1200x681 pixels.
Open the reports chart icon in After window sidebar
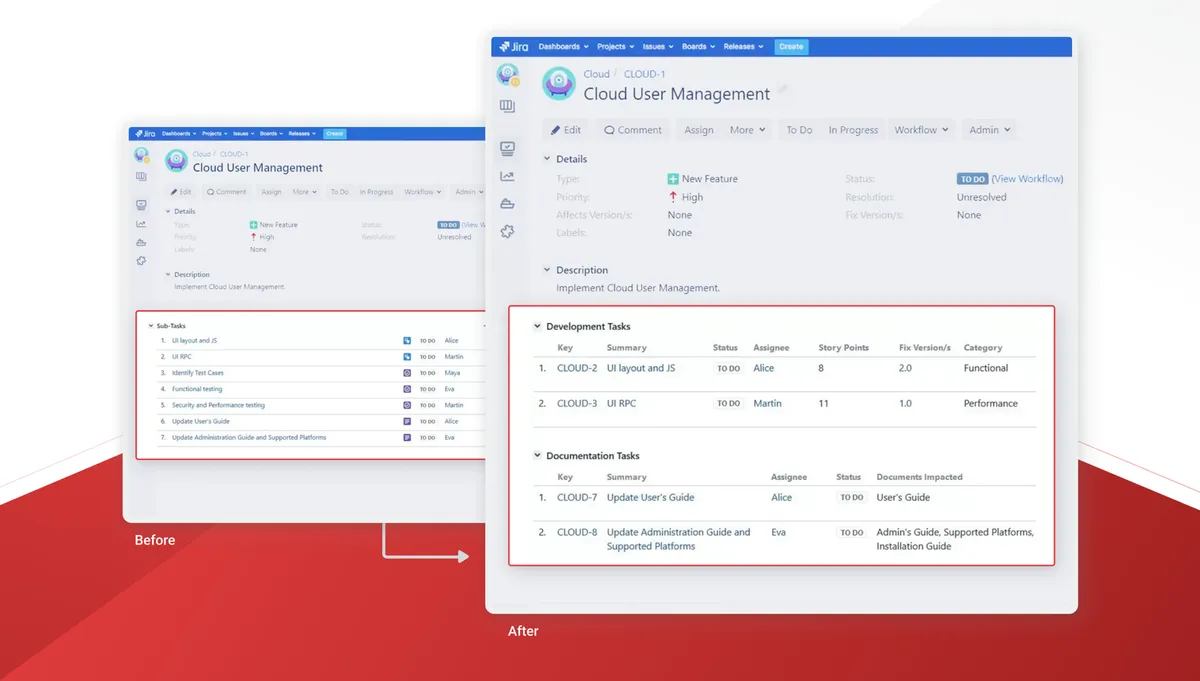click(x=508, y=176)
